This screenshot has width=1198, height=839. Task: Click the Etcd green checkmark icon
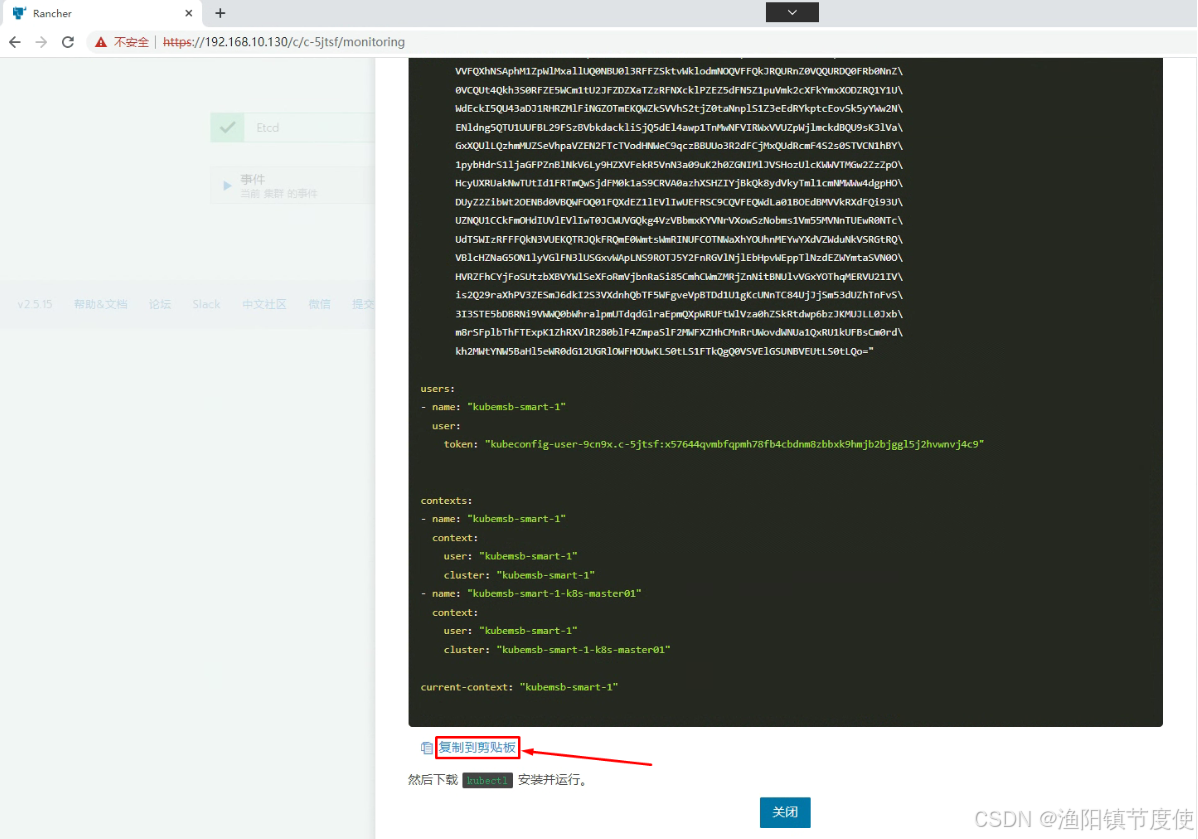coord(228,128)
